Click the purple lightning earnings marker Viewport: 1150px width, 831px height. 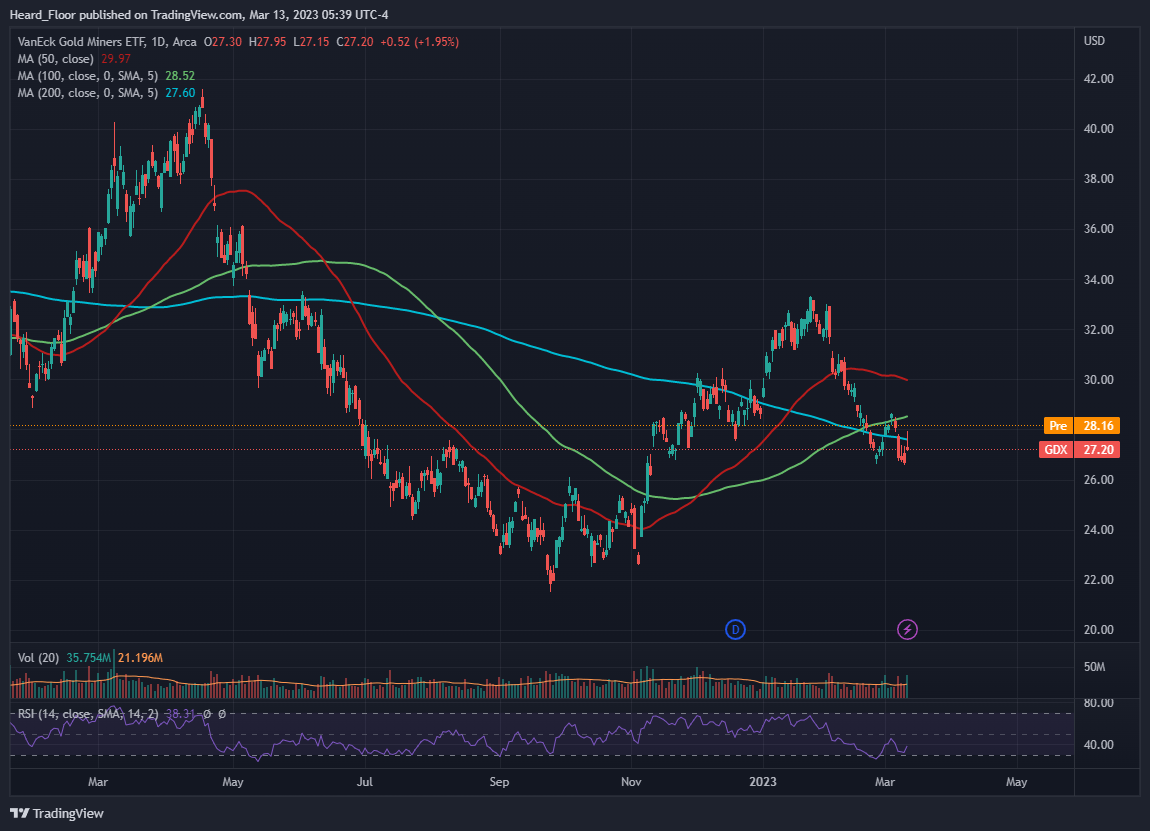[x=907, y=629]
